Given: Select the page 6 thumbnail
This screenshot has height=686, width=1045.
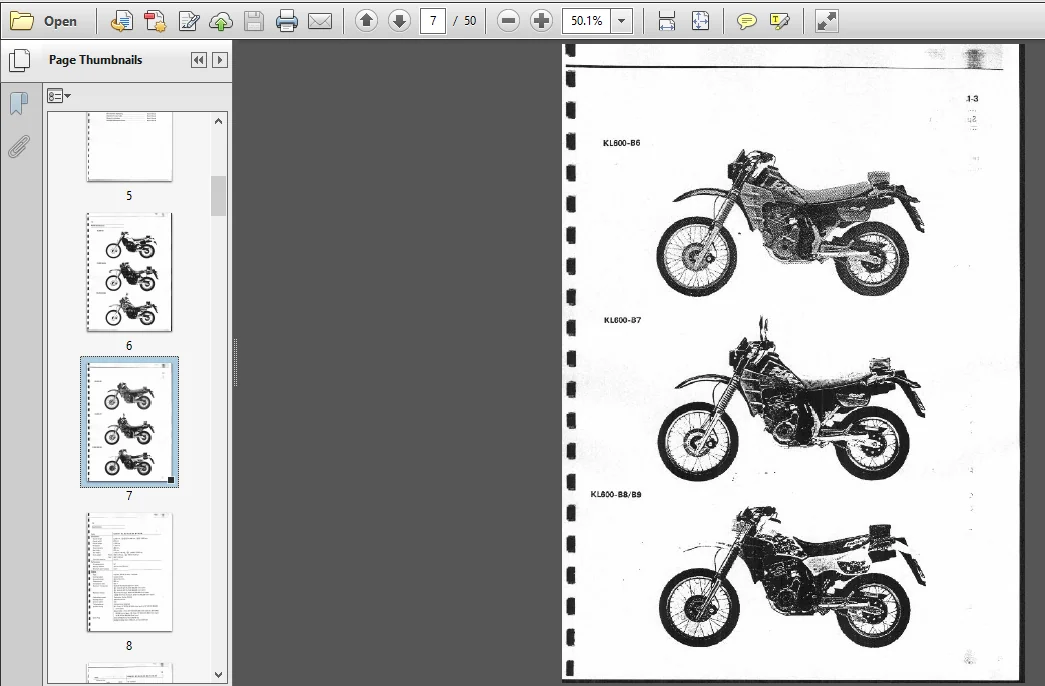Looking at the screenshot, I should (129, 272).
